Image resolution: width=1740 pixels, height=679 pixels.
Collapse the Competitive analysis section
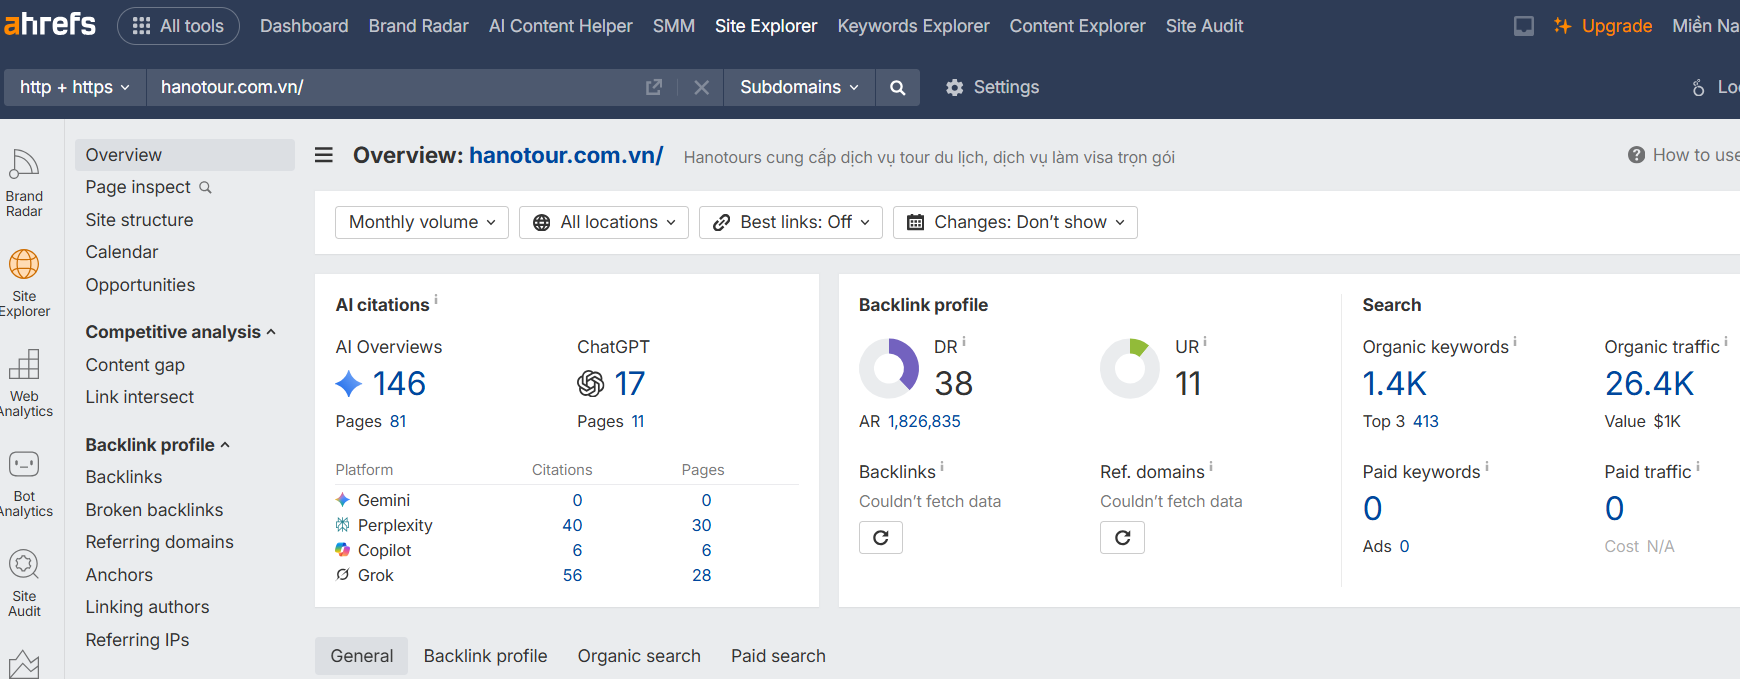[180, 332]
